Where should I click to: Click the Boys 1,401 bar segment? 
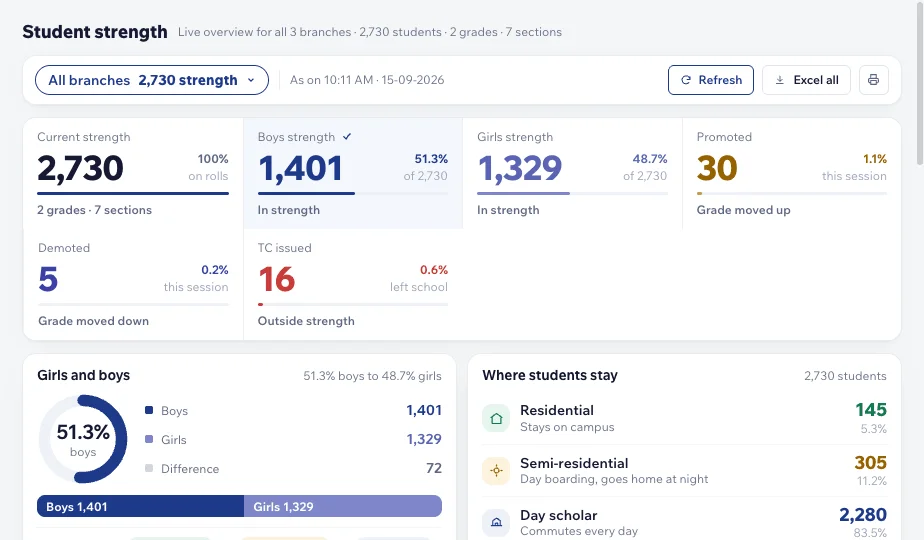click(x=140, y=506)
